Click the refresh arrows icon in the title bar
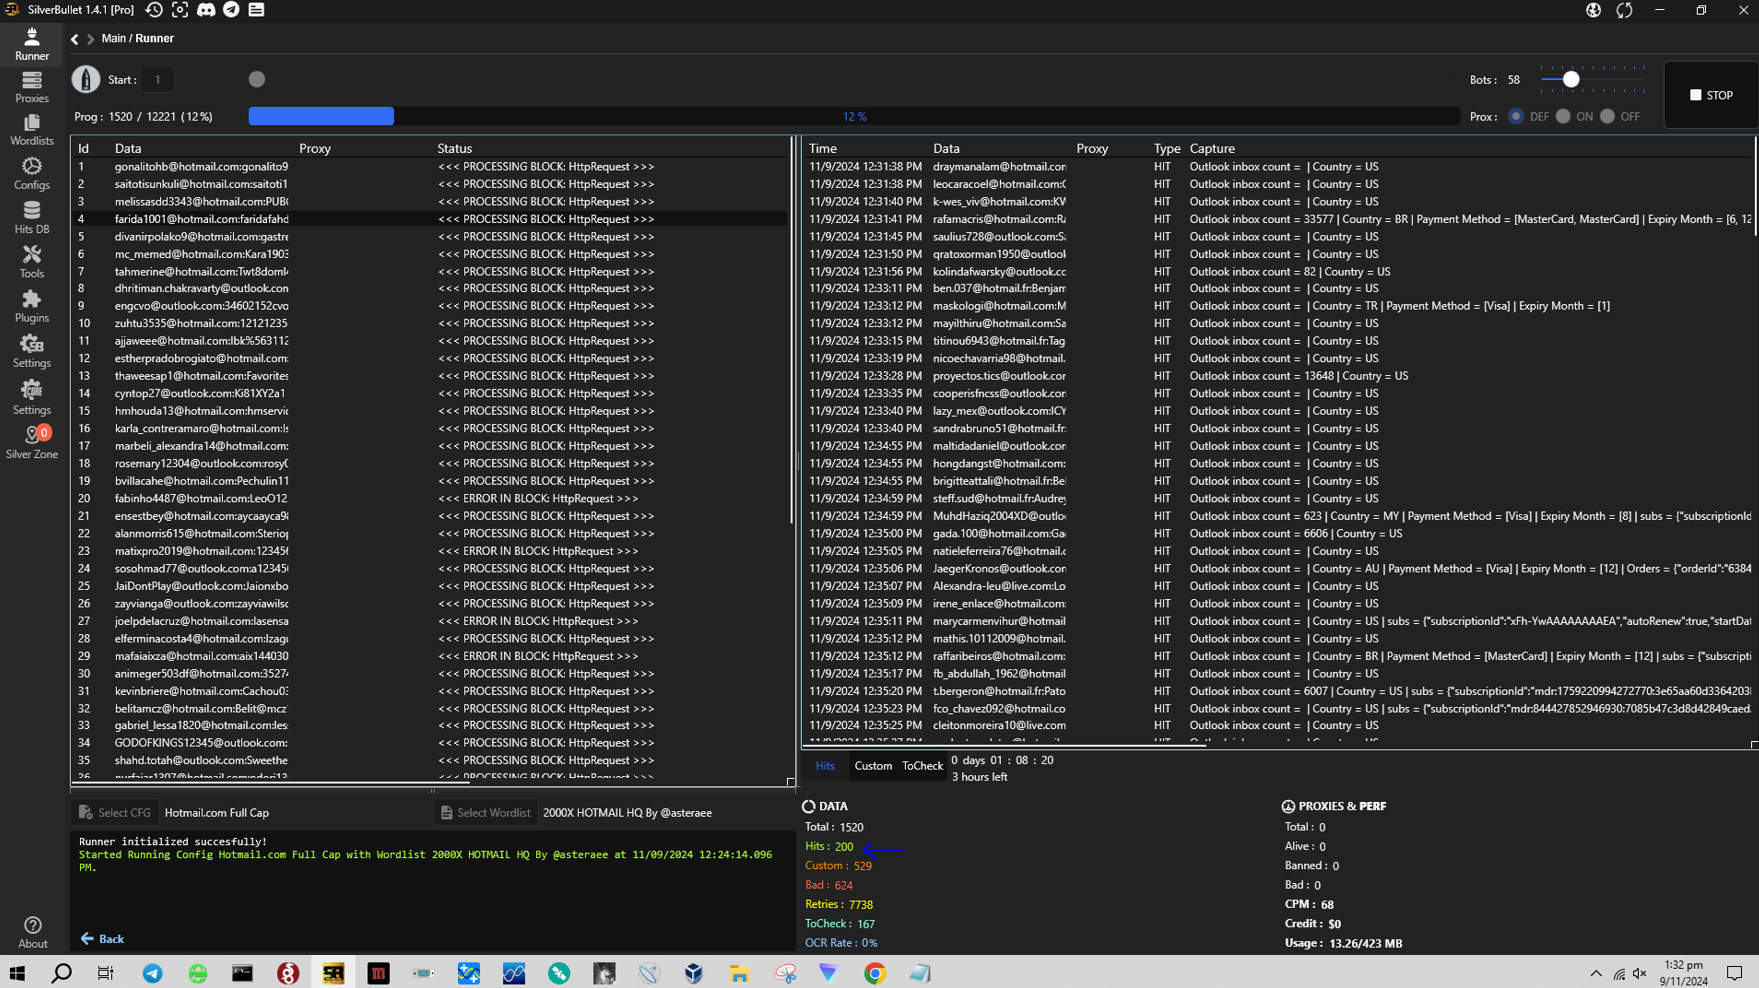Image resolution: width=1759 pixels, height=988 pixels. click(x=1624, y=10)
